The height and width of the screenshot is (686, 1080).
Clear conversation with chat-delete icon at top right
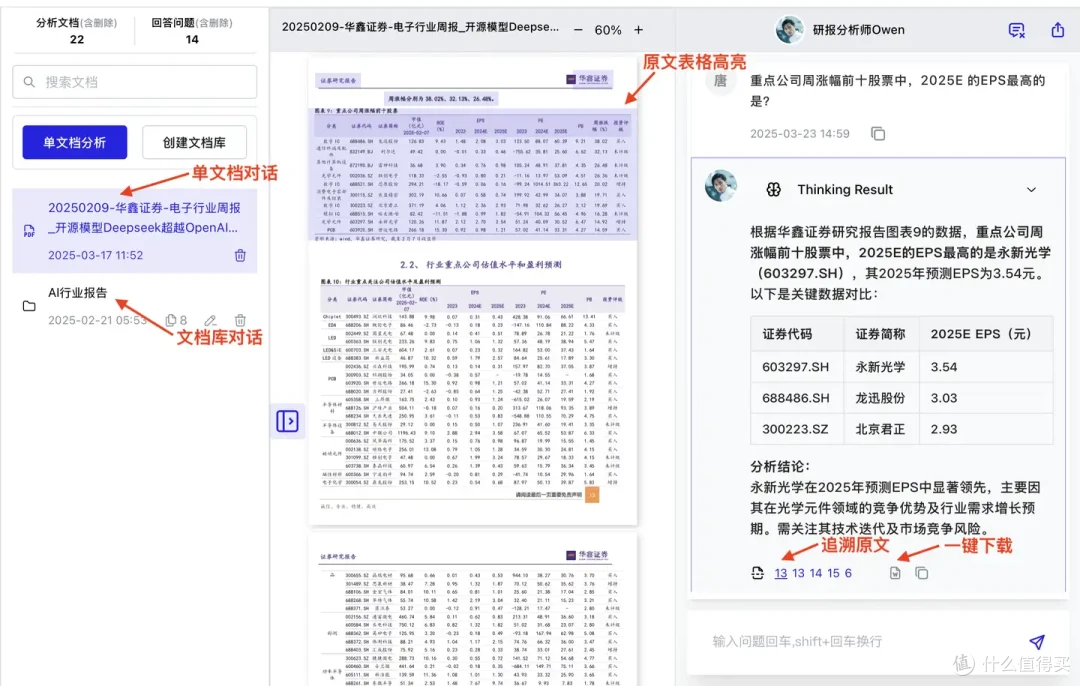(1017, 30)
